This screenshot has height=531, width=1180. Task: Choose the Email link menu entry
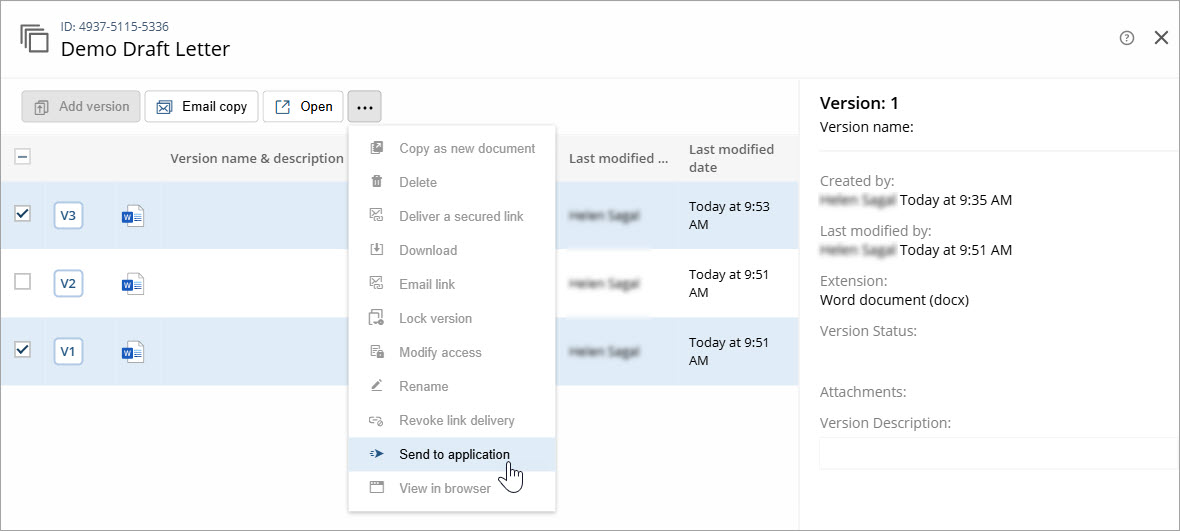(x=452, y=284)
